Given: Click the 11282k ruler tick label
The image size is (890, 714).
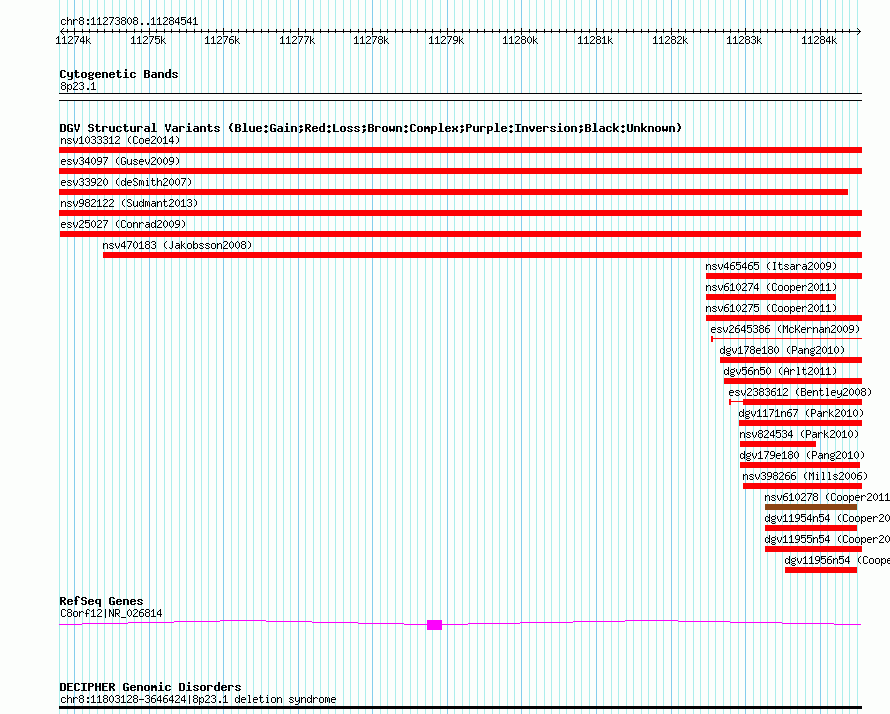Looking at the screenshot, I should pos(670,40).
